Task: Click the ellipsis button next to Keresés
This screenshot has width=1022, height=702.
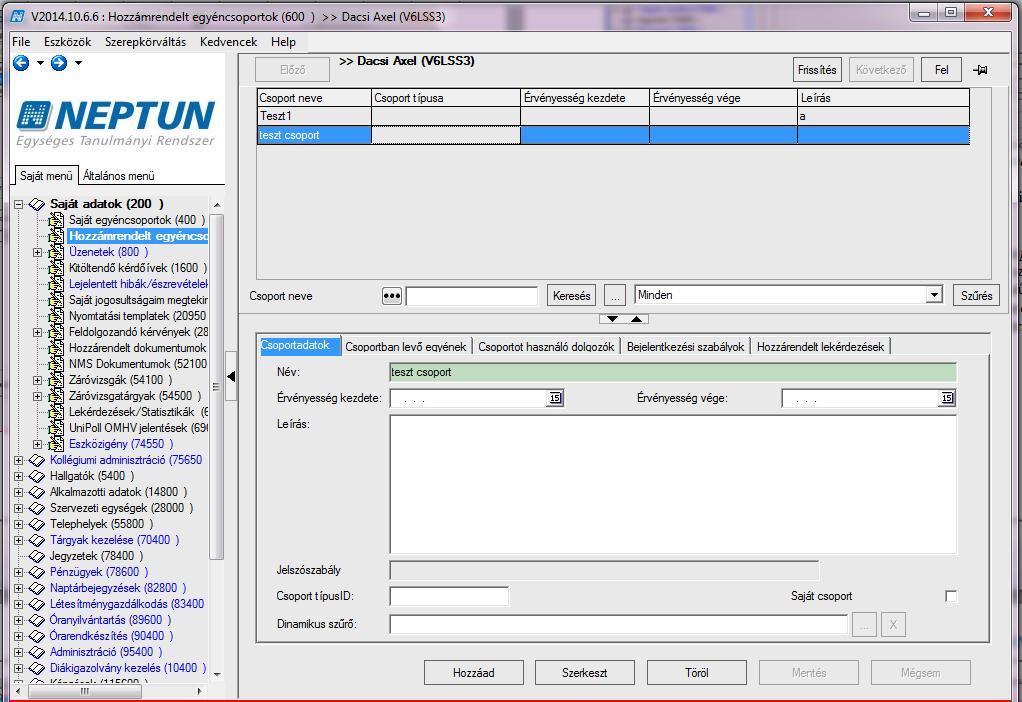Action: (x=615, y=296)
